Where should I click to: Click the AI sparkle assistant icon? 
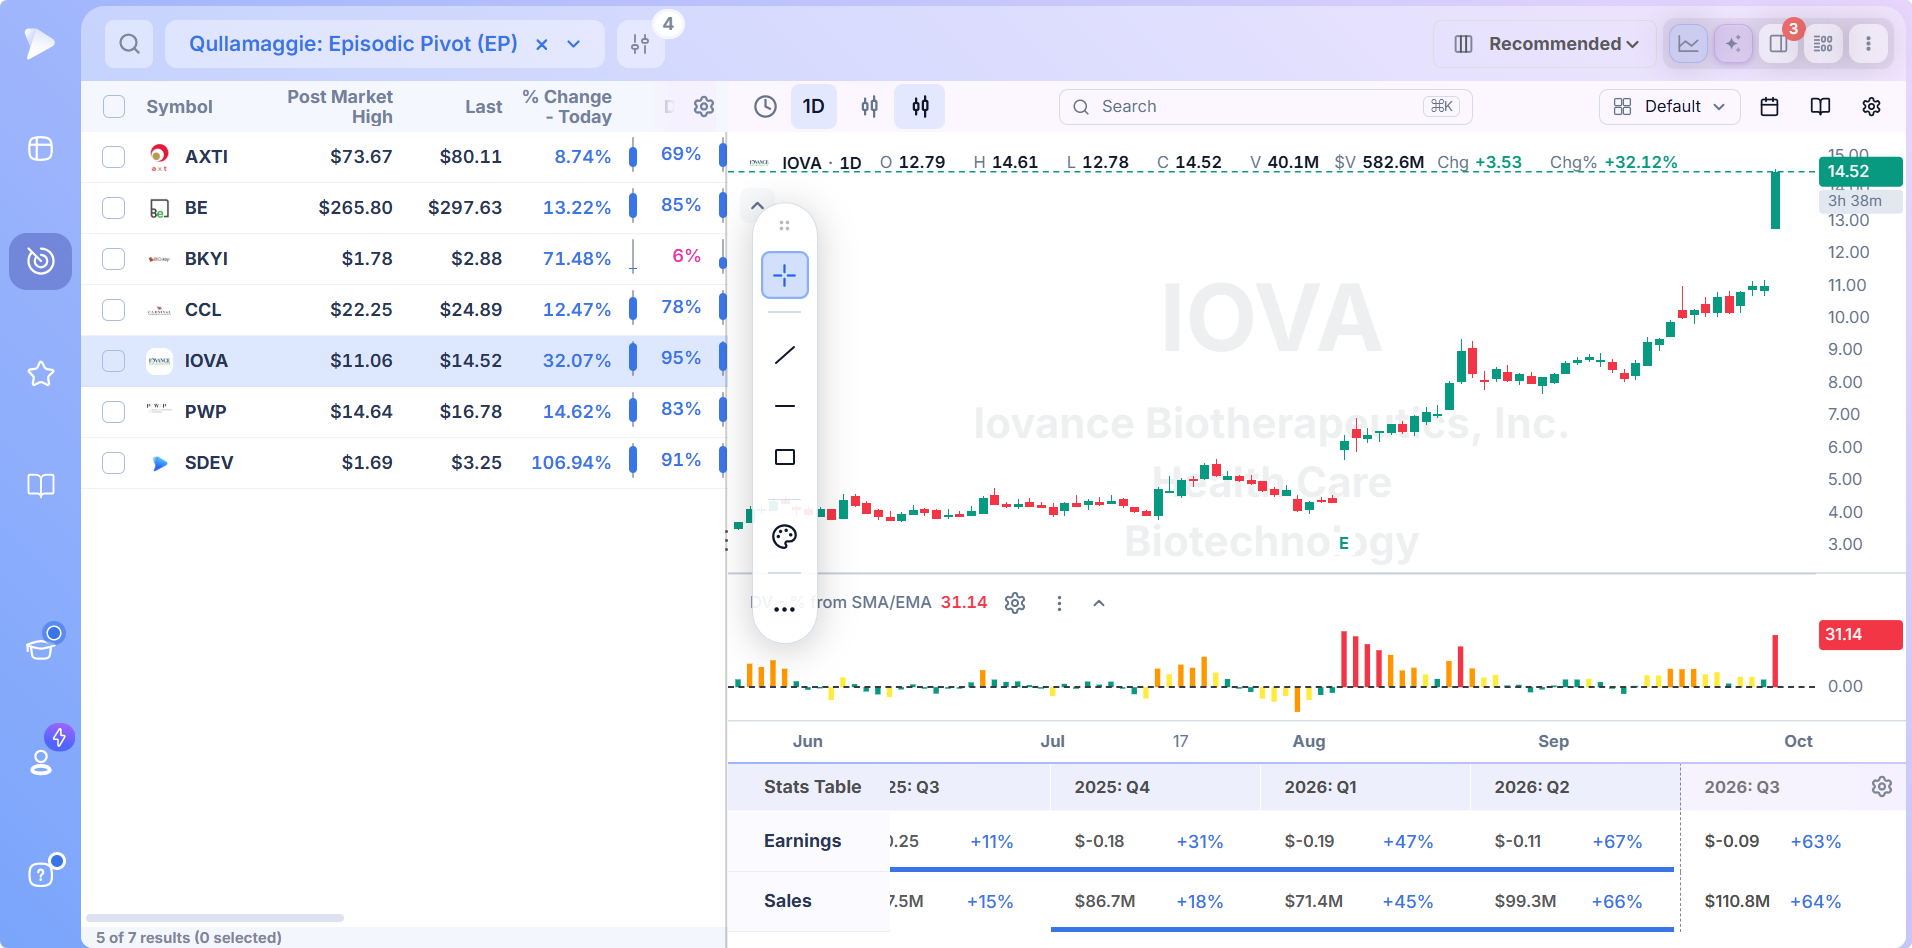point(1733,44)
